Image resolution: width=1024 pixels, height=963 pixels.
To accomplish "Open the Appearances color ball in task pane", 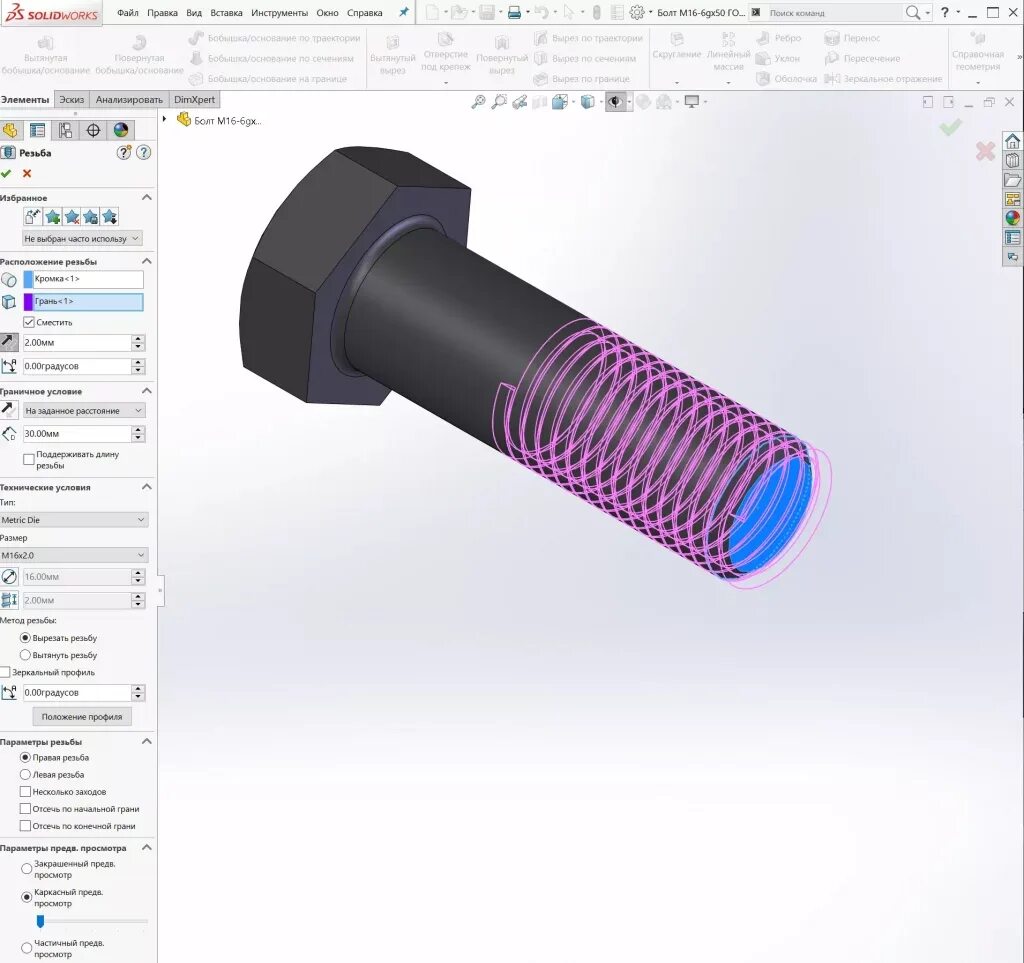I will [1013, 218].
